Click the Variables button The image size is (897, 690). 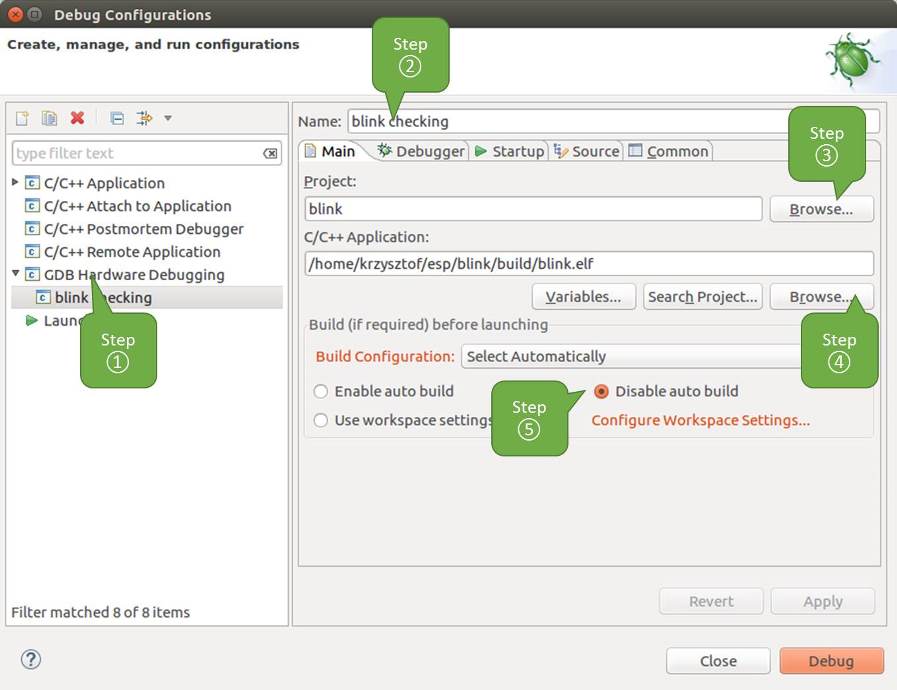click(584, 297)
